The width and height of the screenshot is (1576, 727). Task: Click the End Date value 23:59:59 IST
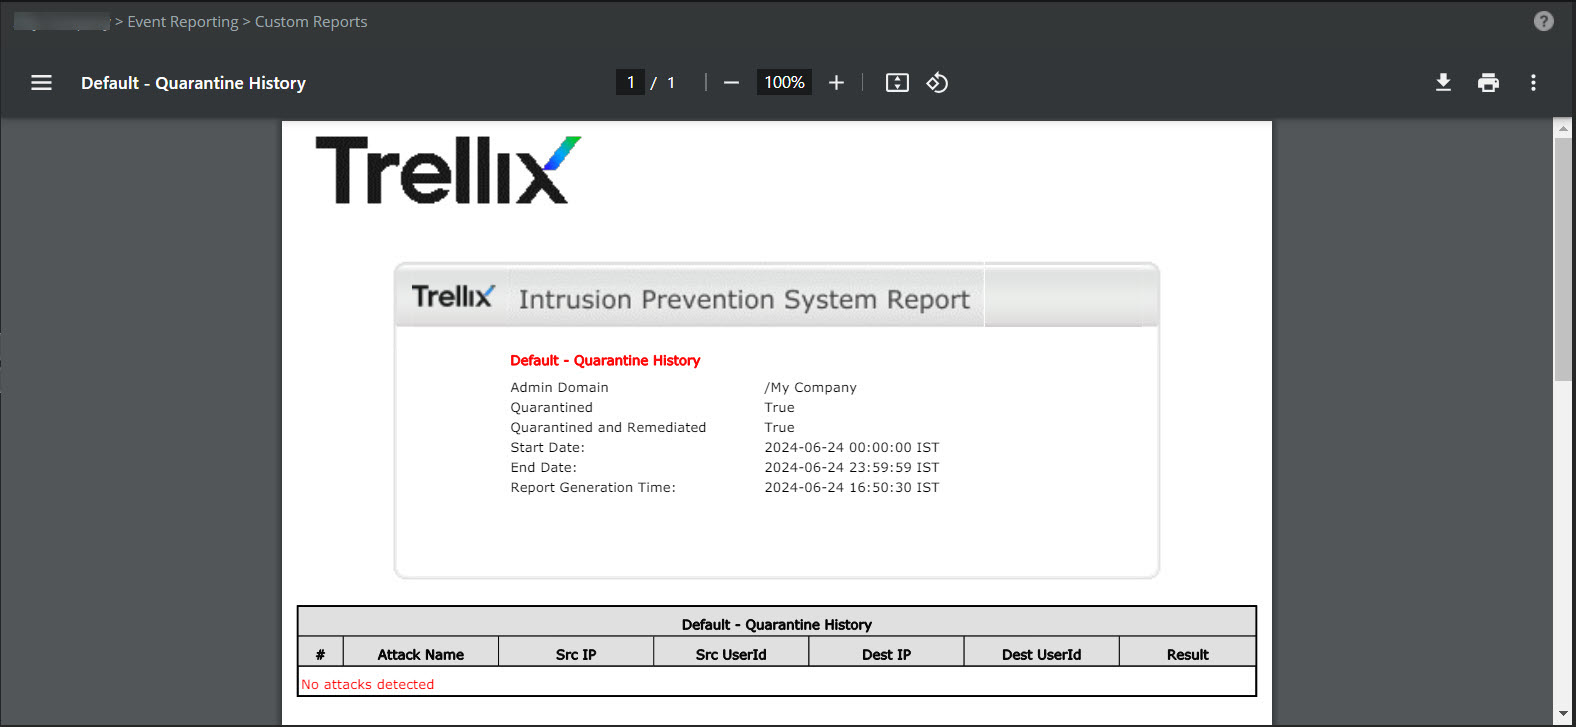pos(852,468)
